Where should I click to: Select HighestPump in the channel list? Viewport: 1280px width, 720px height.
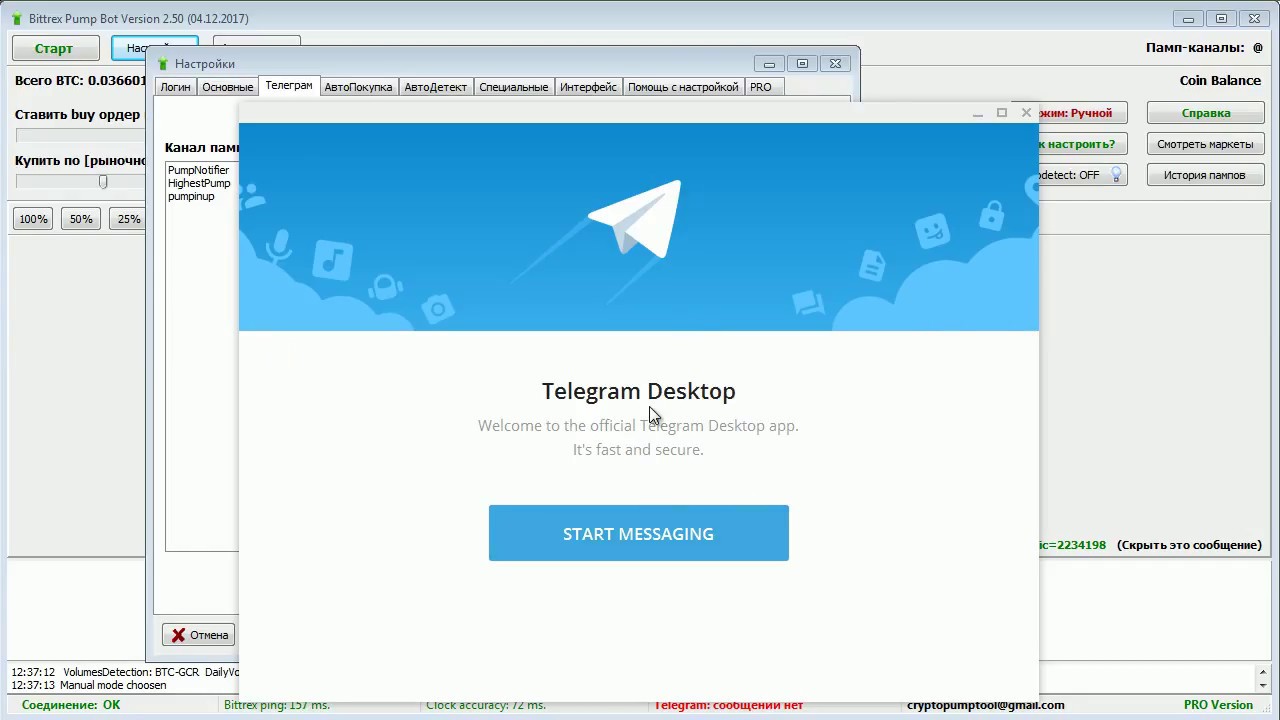[199, 183]
